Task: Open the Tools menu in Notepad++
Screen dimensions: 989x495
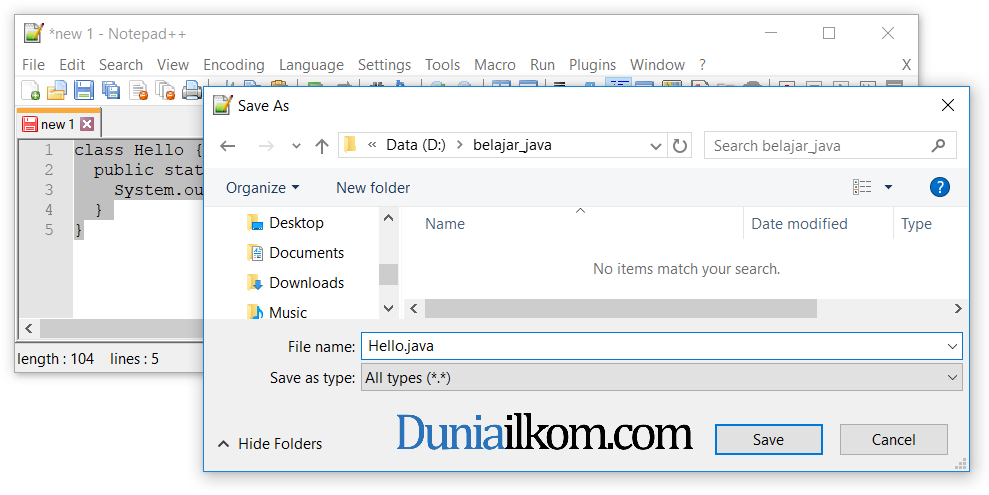Action: click(442, 65)
